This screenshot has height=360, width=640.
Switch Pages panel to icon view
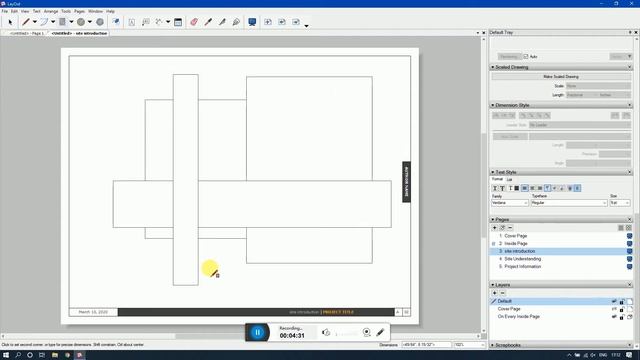tap(629, 228)
